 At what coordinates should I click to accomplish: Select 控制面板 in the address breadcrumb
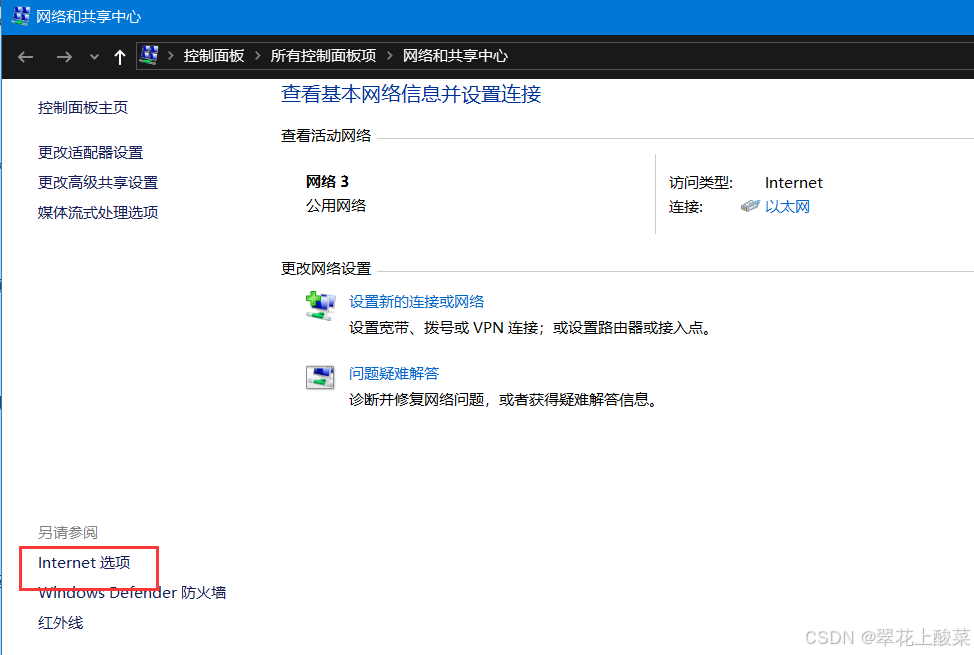[213, 56]
